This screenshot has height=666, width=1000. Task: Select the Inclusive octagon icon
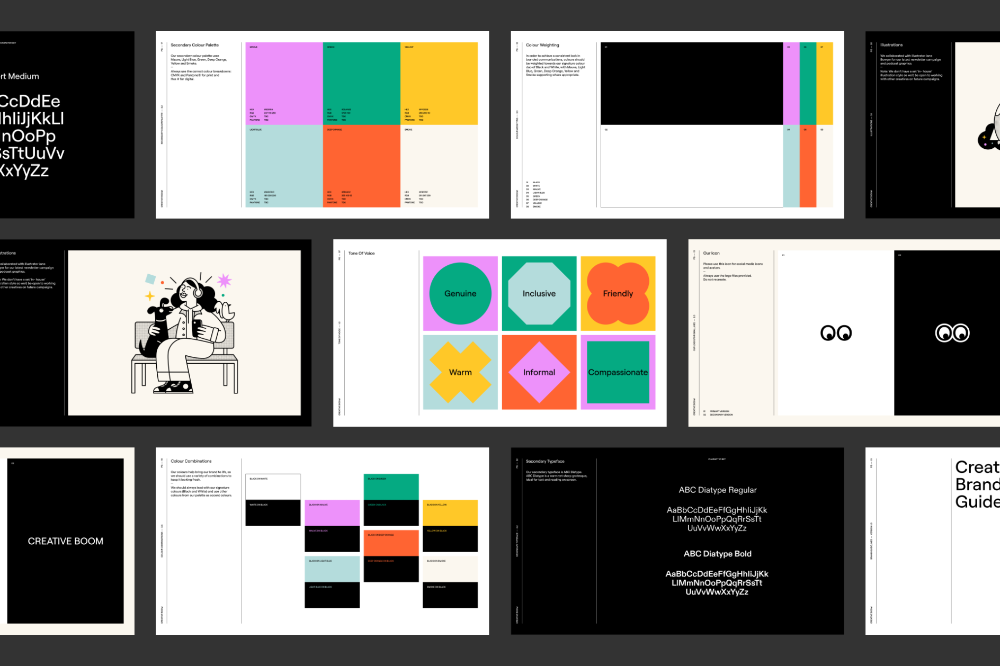coord(539,293)
